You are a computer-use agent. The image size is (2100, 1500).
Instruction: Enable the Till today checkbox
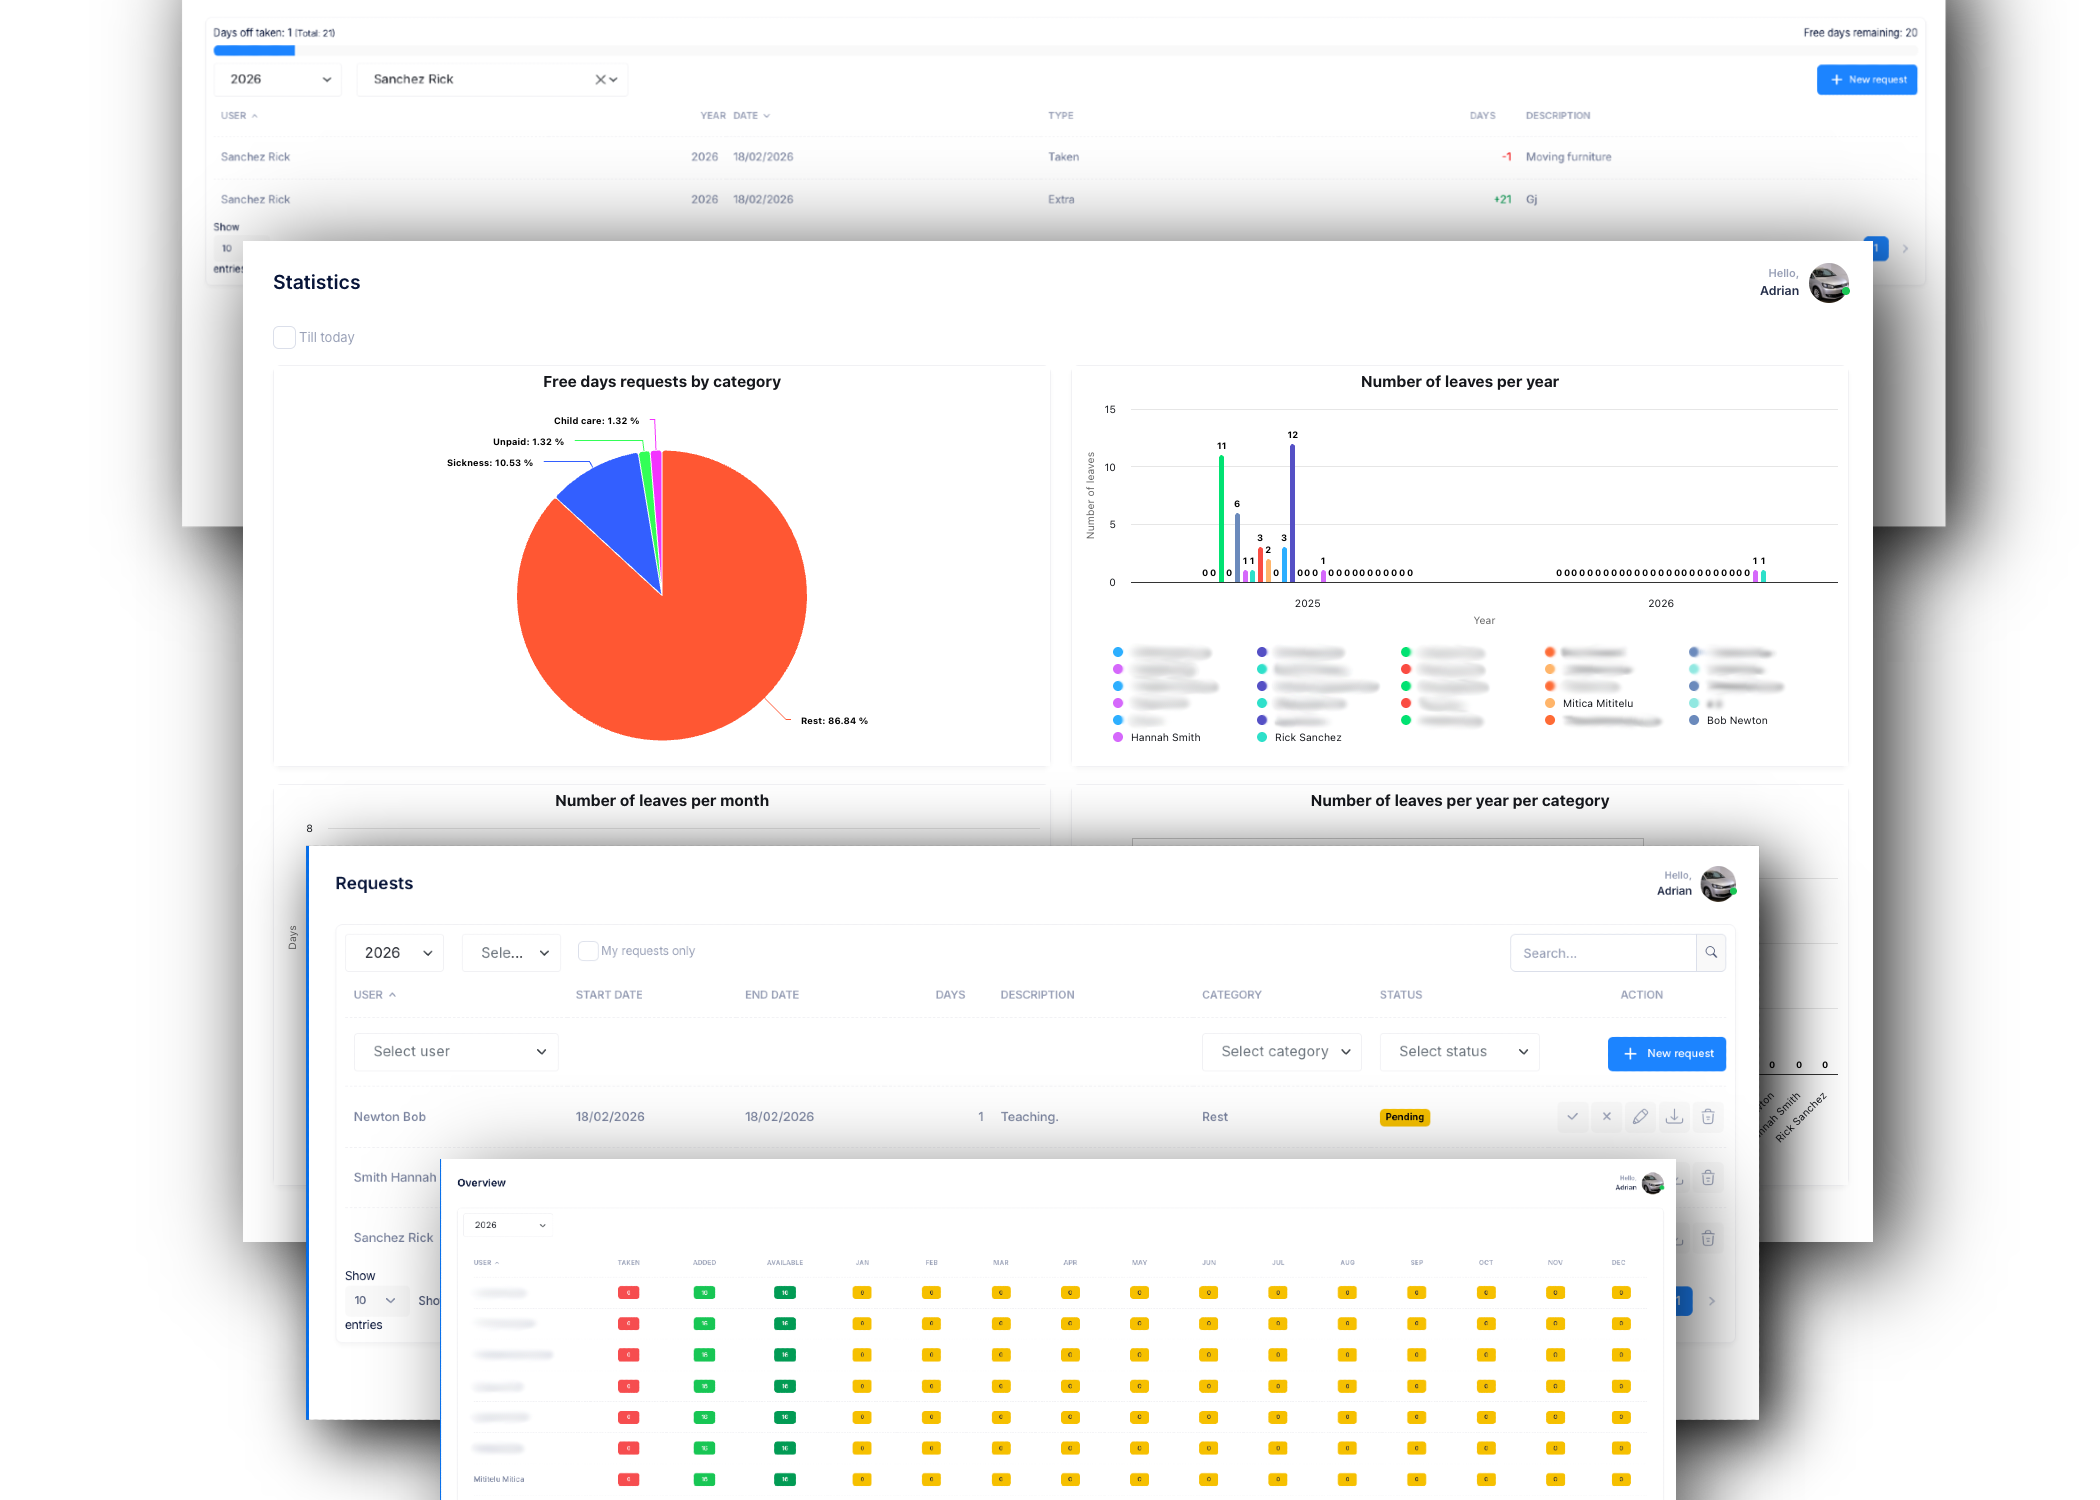(284, 338)
